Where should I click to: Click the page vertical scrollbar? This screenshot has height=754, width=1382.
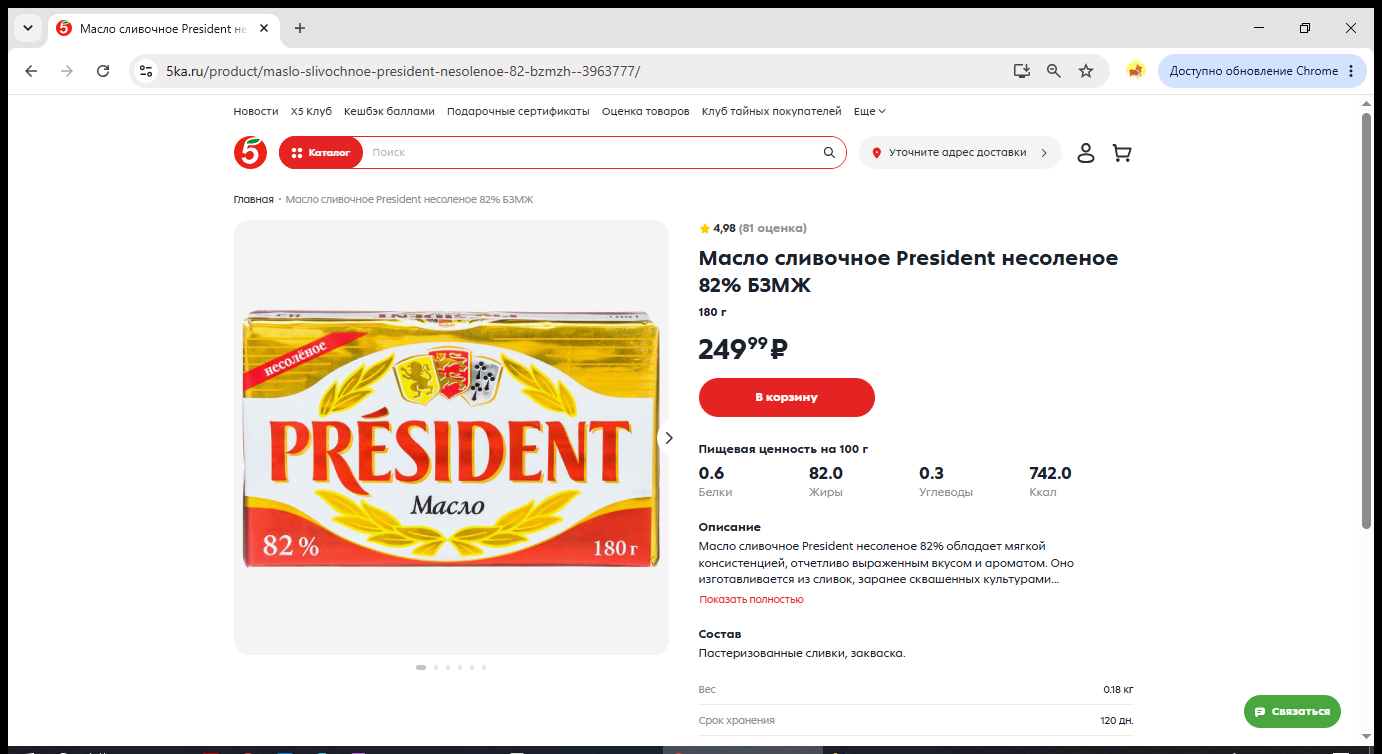1367,320
